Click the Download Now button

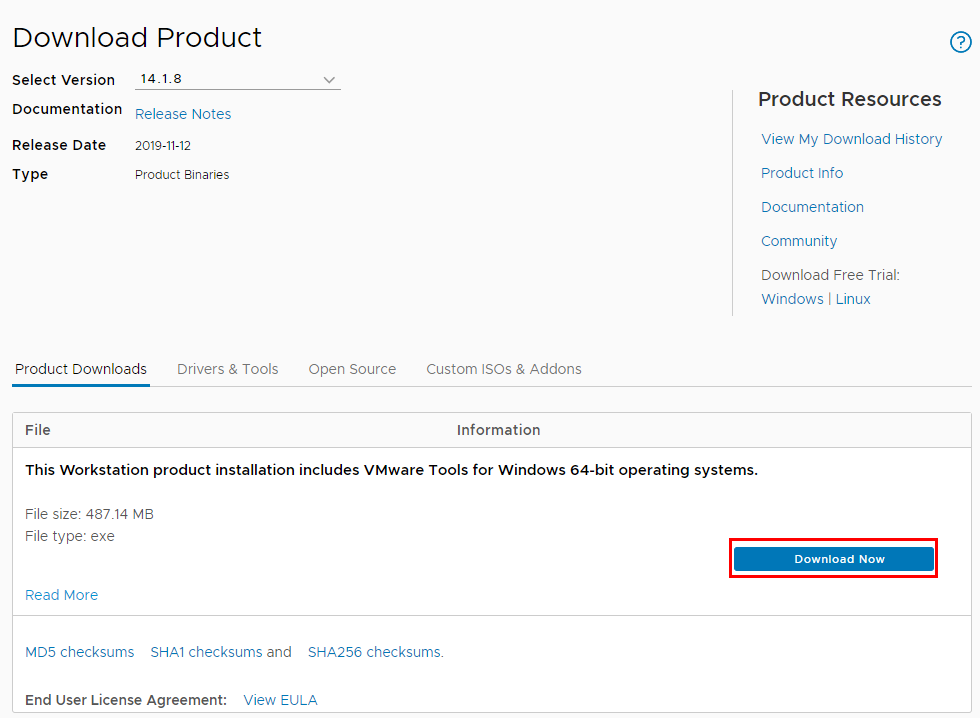click(x=833, y=559)
